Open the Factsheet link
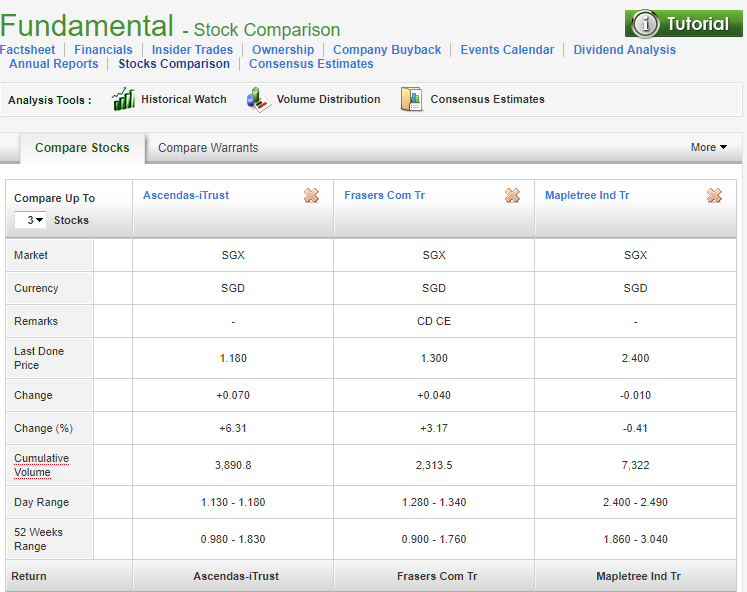Image resolution: width=747 pixels, height=592 pixels. click(x=27, y=50)
